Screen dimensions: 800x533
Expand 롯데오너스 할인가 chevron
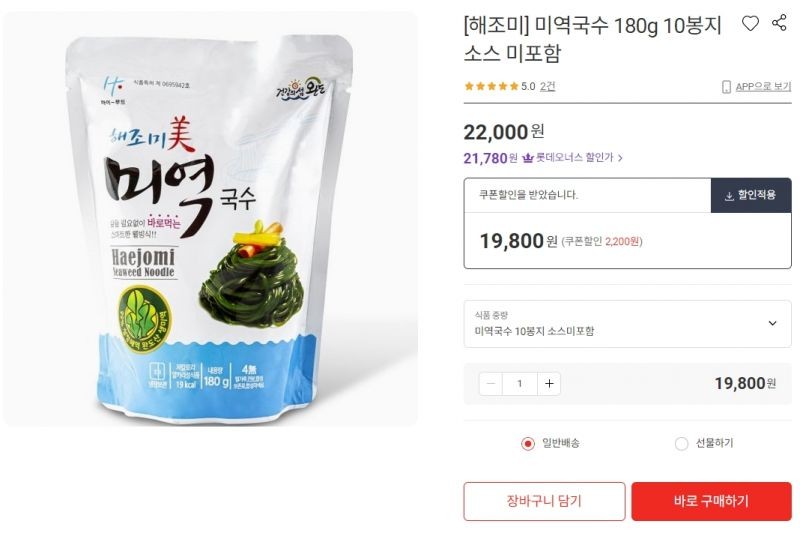[620, 158]
